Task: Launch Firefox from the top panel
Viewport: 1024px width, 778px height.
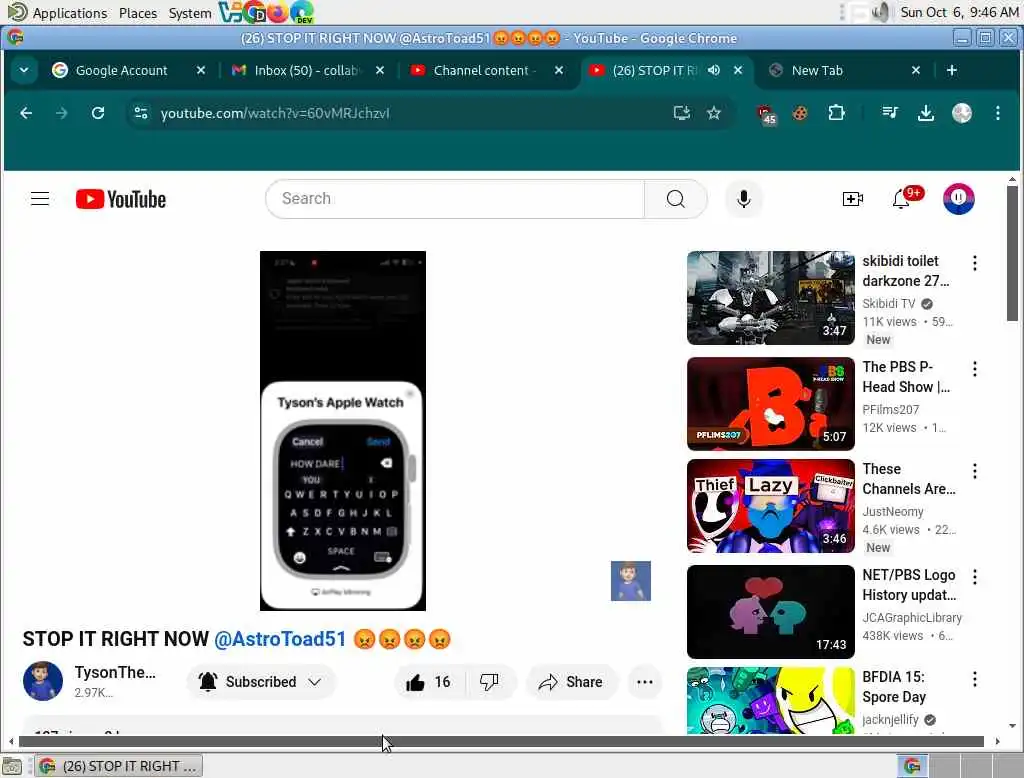Action: pyautogui.click(x=278, y=12)
